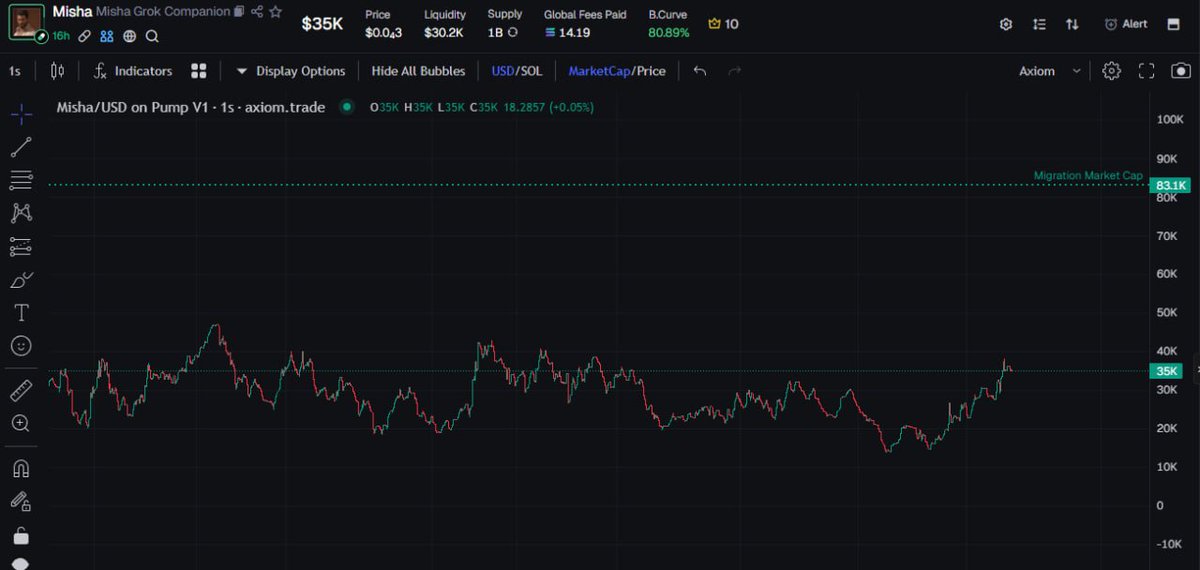Search the token with magnifier icon
Image resolution: width=1200 pixels, height=570 pixels.
[x=152, y=36]
